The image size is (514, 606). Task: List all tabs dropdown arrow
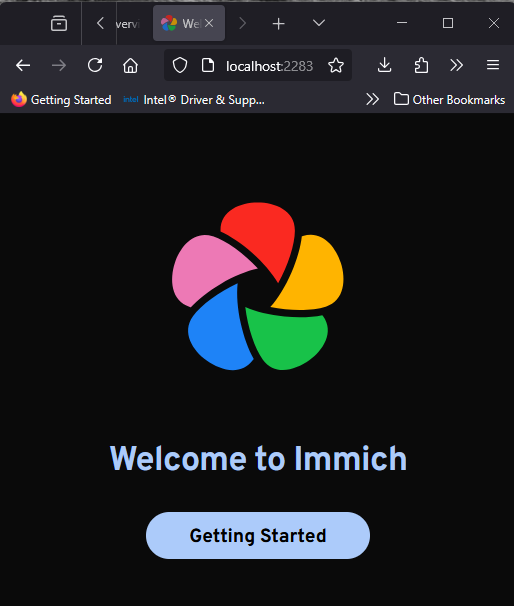319,23
